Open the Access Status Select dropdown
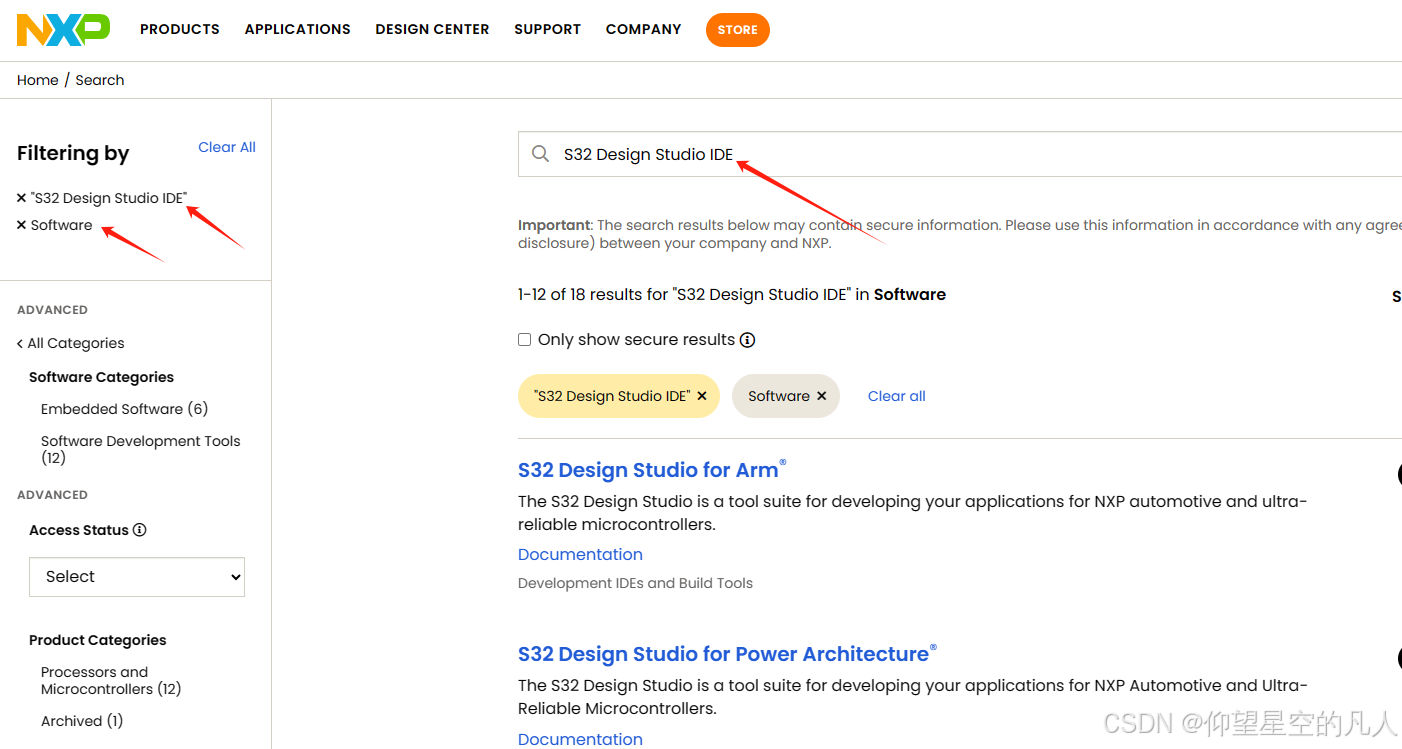 point(137,577)
